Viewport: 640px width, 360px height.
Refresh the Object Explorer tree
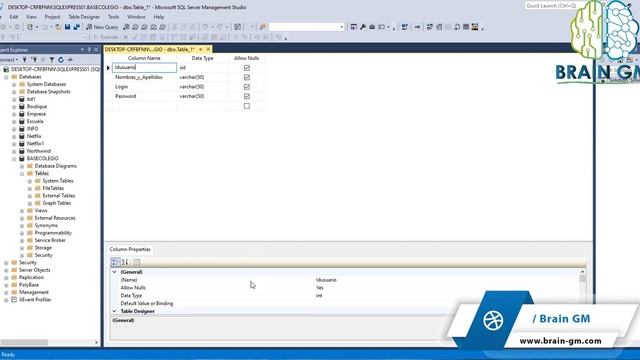tap(61, 60)
